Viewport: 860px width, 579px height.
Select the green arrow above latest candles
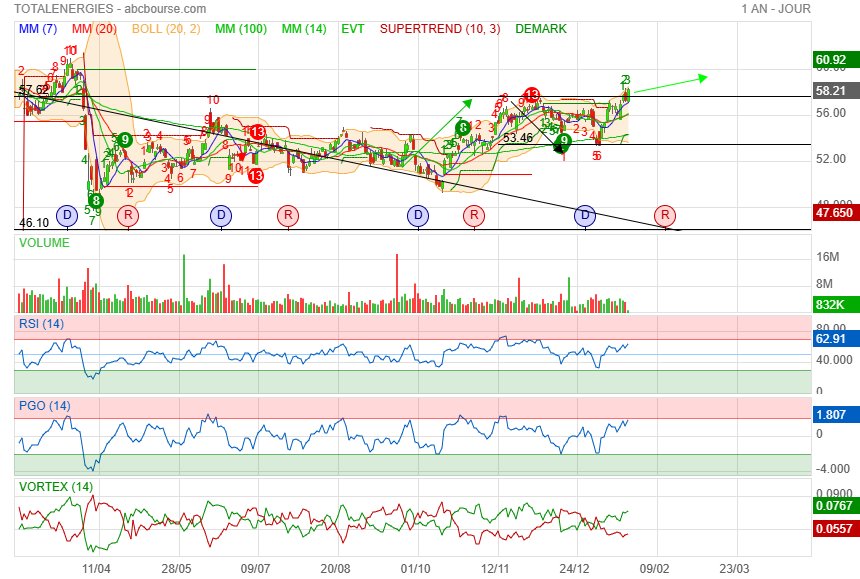coord(670,84)
